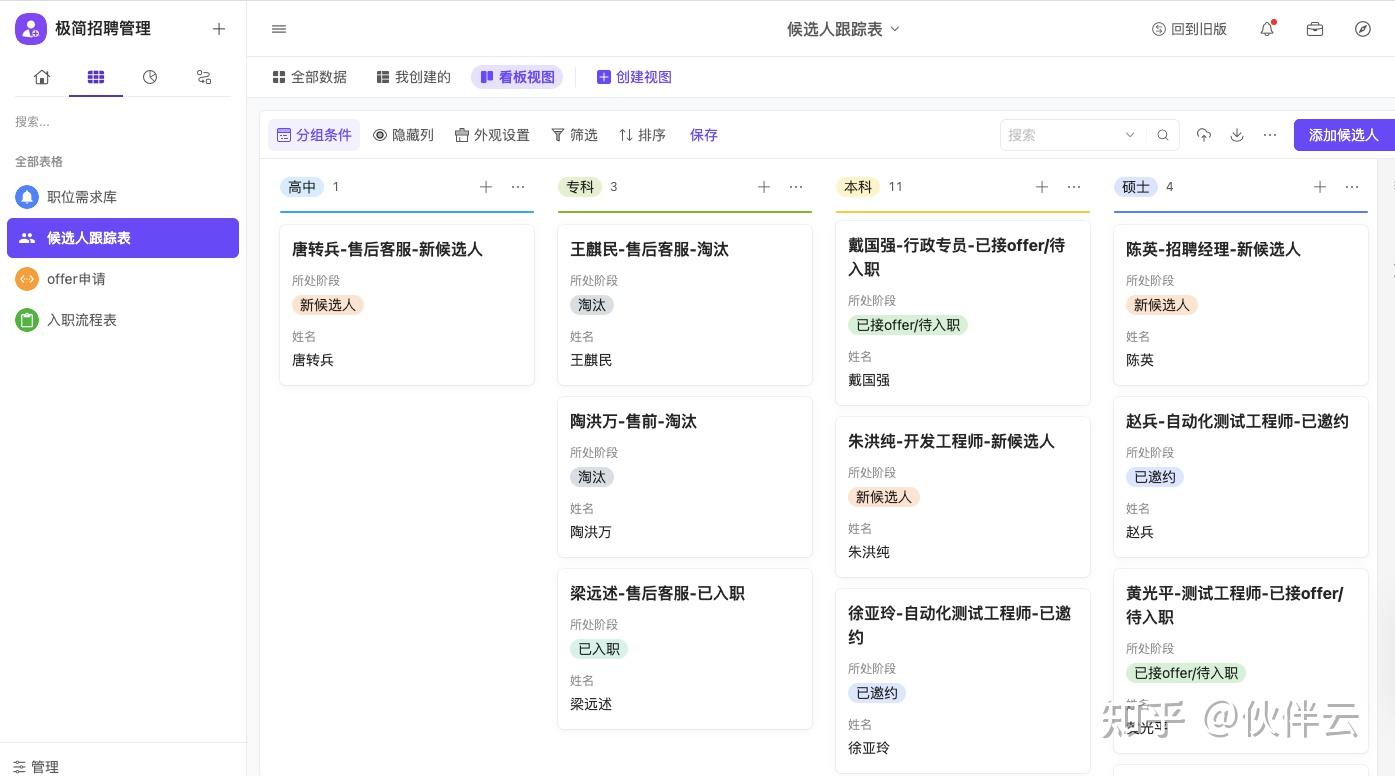Image resolution: width=1395 pixels, height=776 pixels.
Task: Click the 新候选人 tag on 唐转兵 card
Action: [328, 305]
